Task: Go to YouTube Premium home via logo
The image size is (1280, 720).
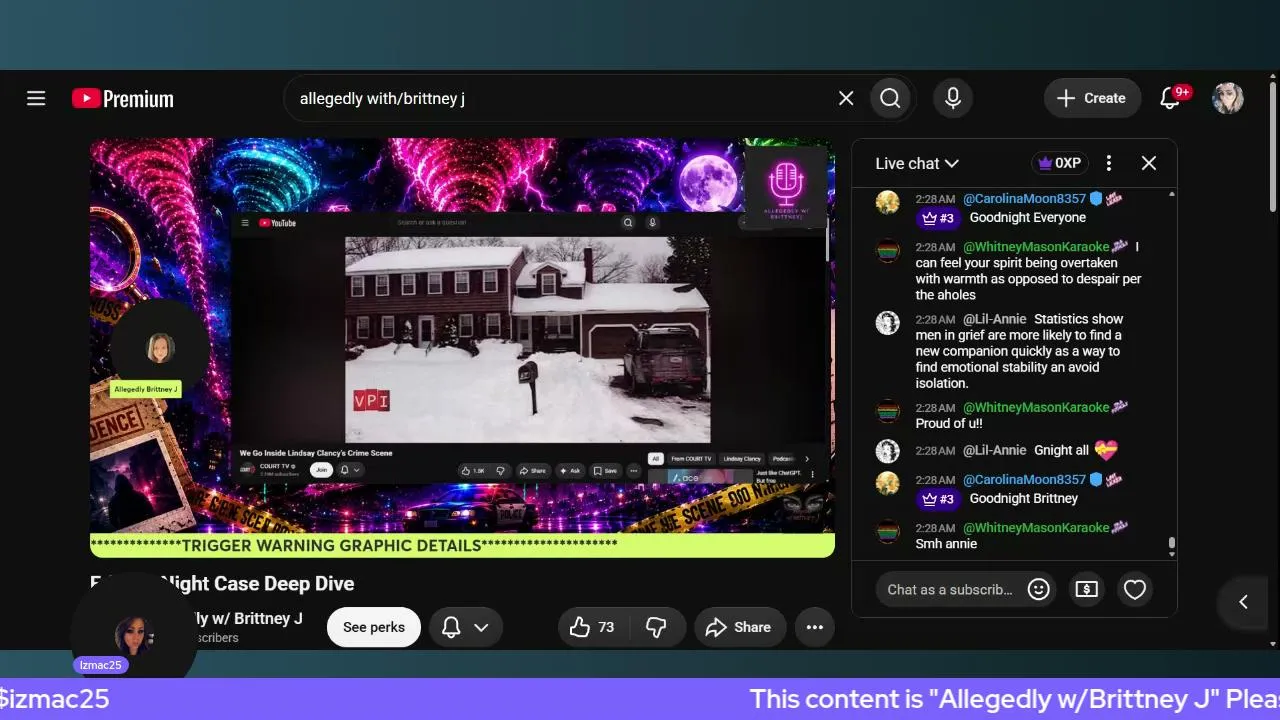Action: (123, 98)
